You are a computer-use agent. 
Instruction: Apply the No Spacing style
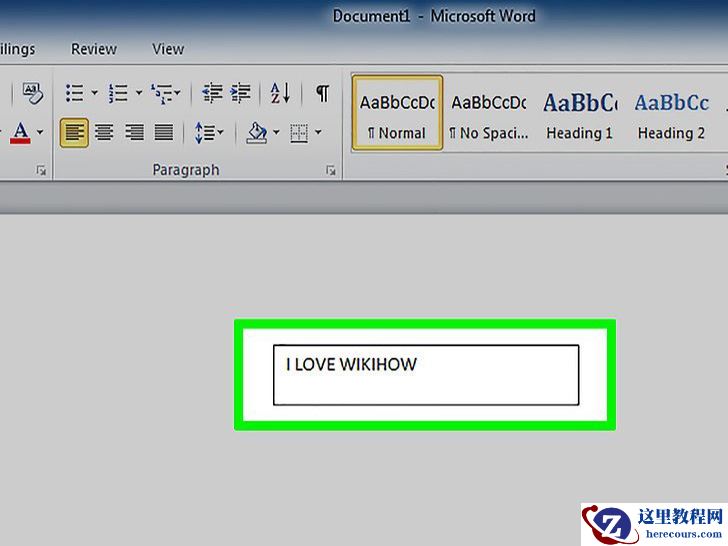point(489,113)
